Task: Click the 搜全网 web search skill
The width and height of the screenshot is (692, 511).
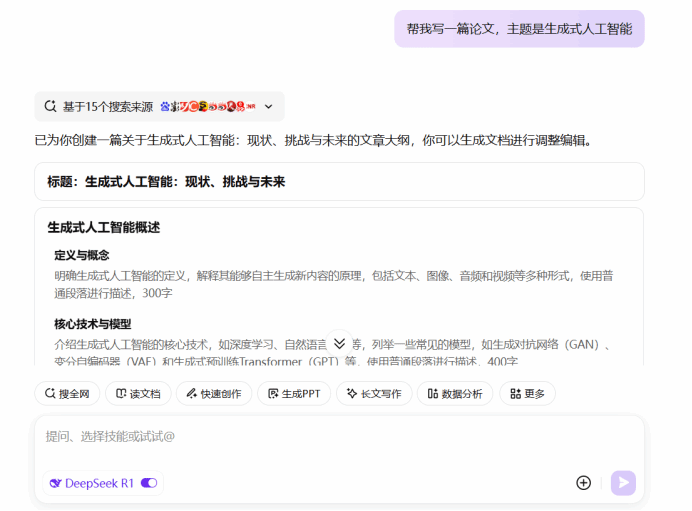Action: pyautogui.click(x=67, y=394)
